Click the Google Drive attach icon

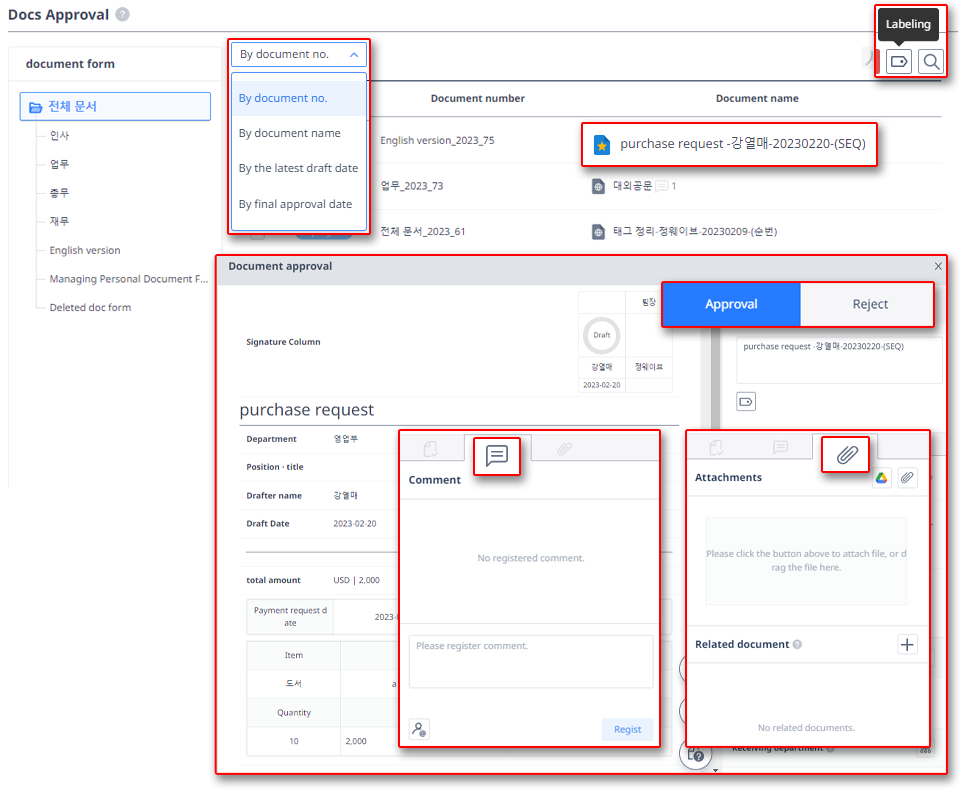pos(881,478)
